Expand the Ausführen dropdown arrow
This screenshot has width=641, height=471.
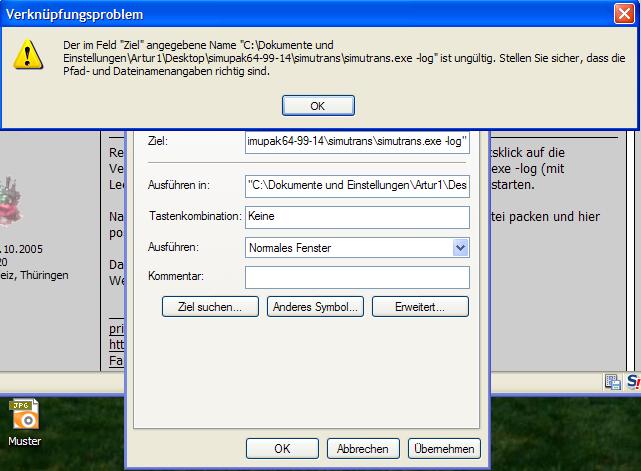[x=460, y=247]
